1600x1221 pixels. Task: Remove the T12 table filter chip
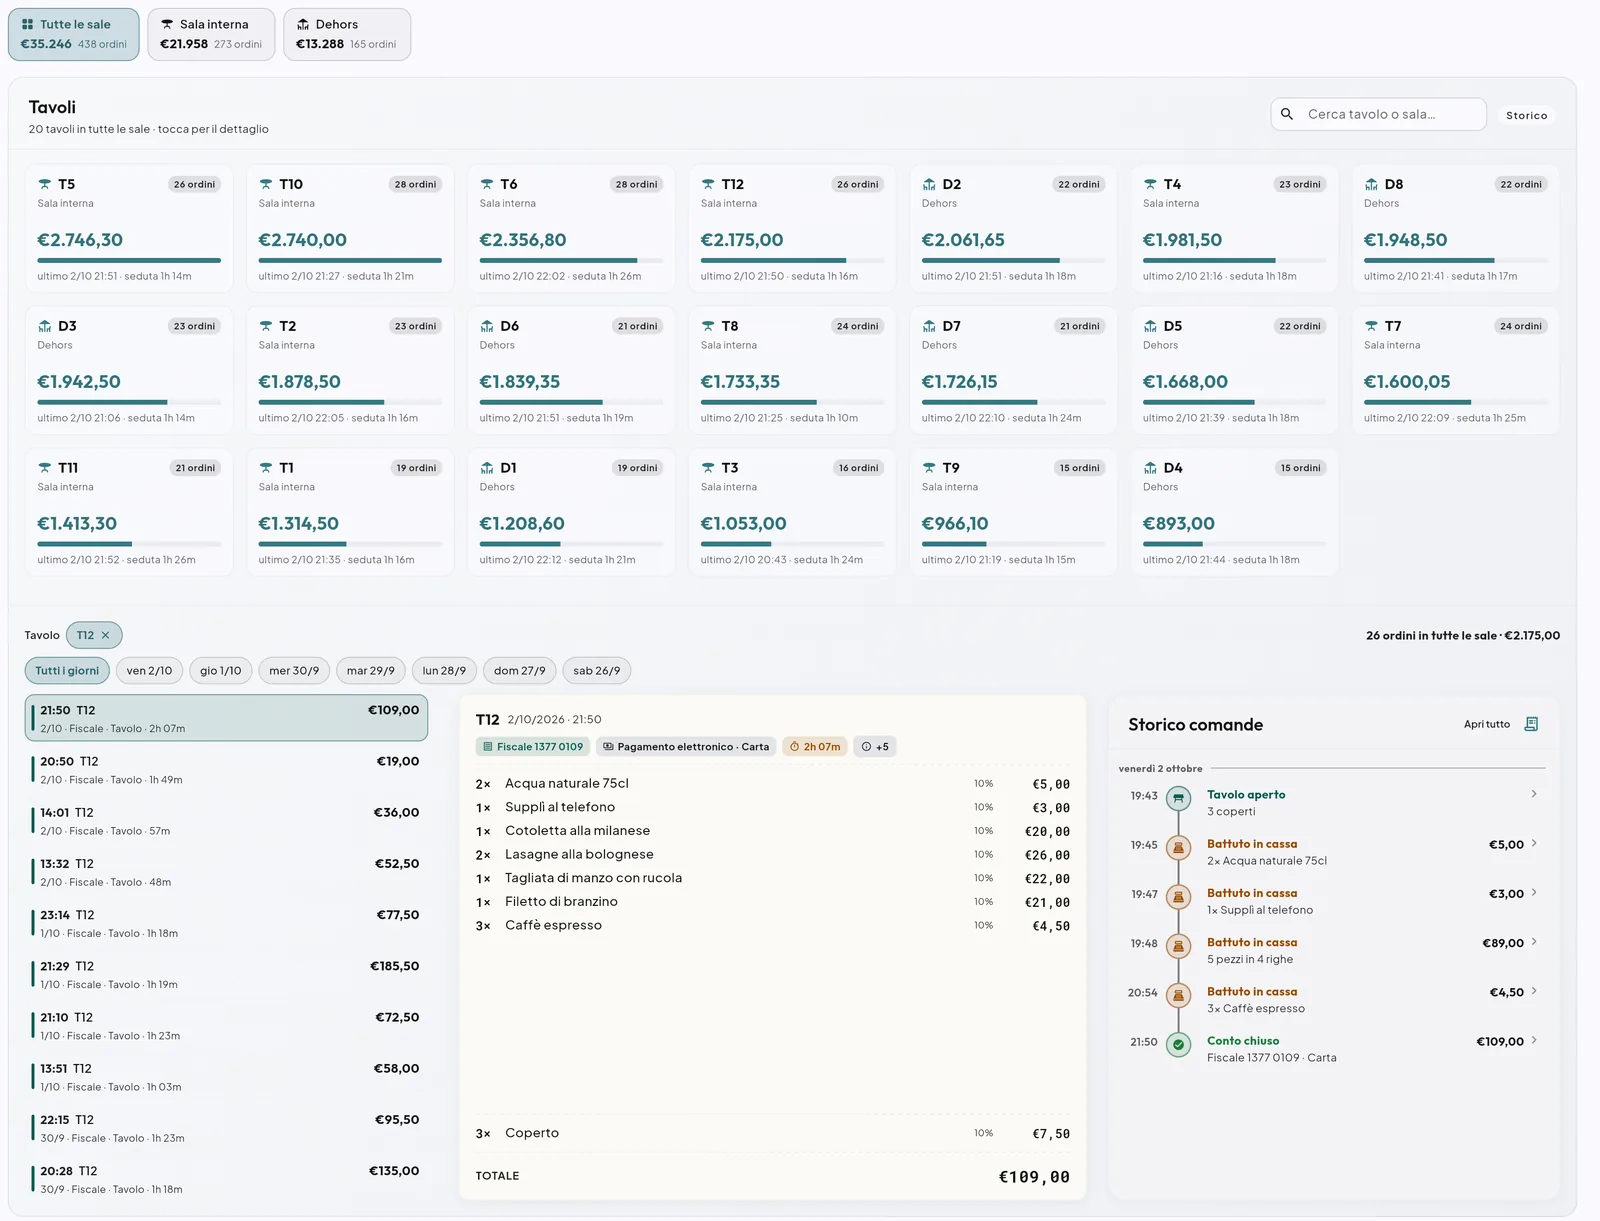click(x=106, y=635)
